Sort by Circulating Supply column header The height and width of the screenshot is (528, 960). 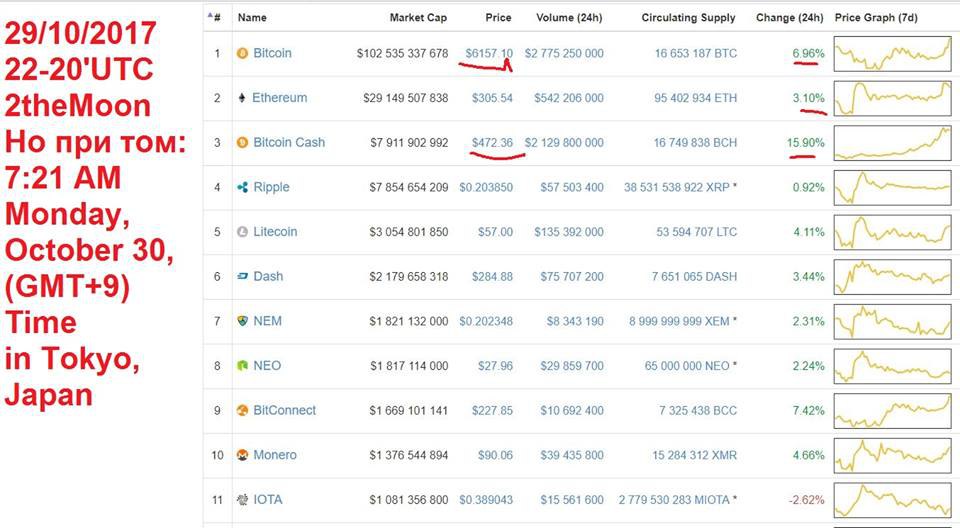click(688, 18)
